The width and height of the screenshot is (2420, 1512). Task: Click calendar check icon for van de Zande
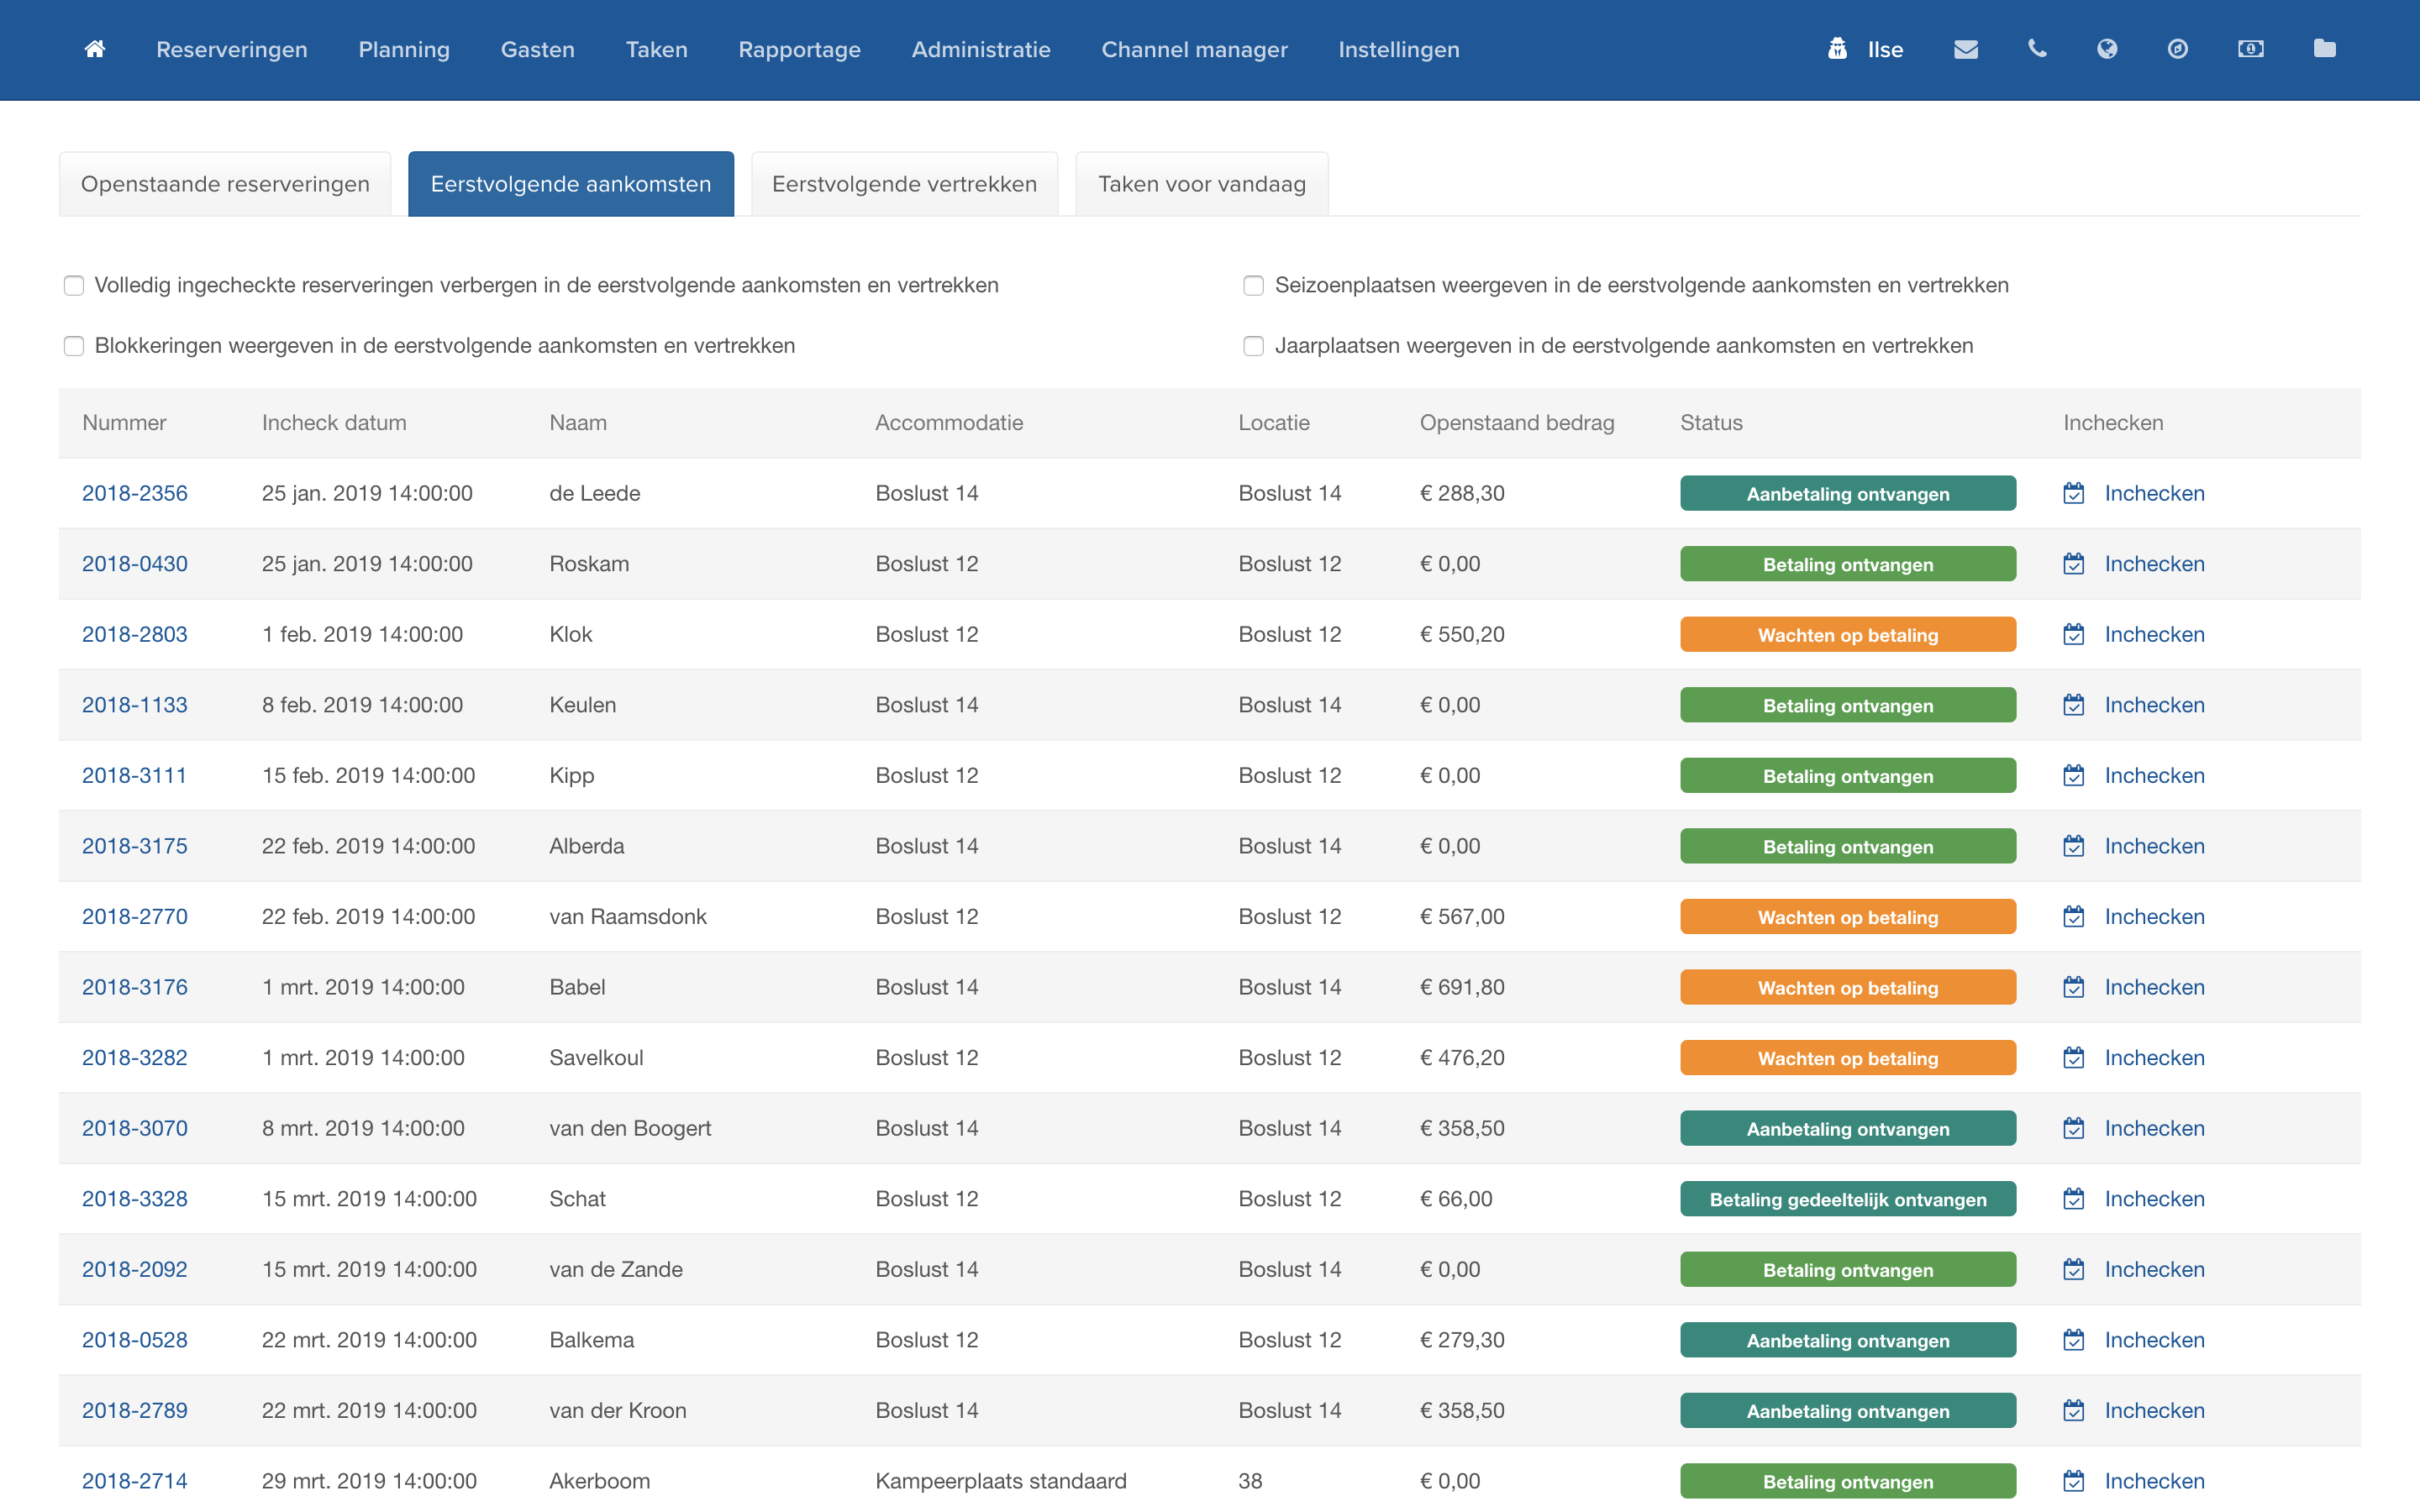(2074, 1269)
